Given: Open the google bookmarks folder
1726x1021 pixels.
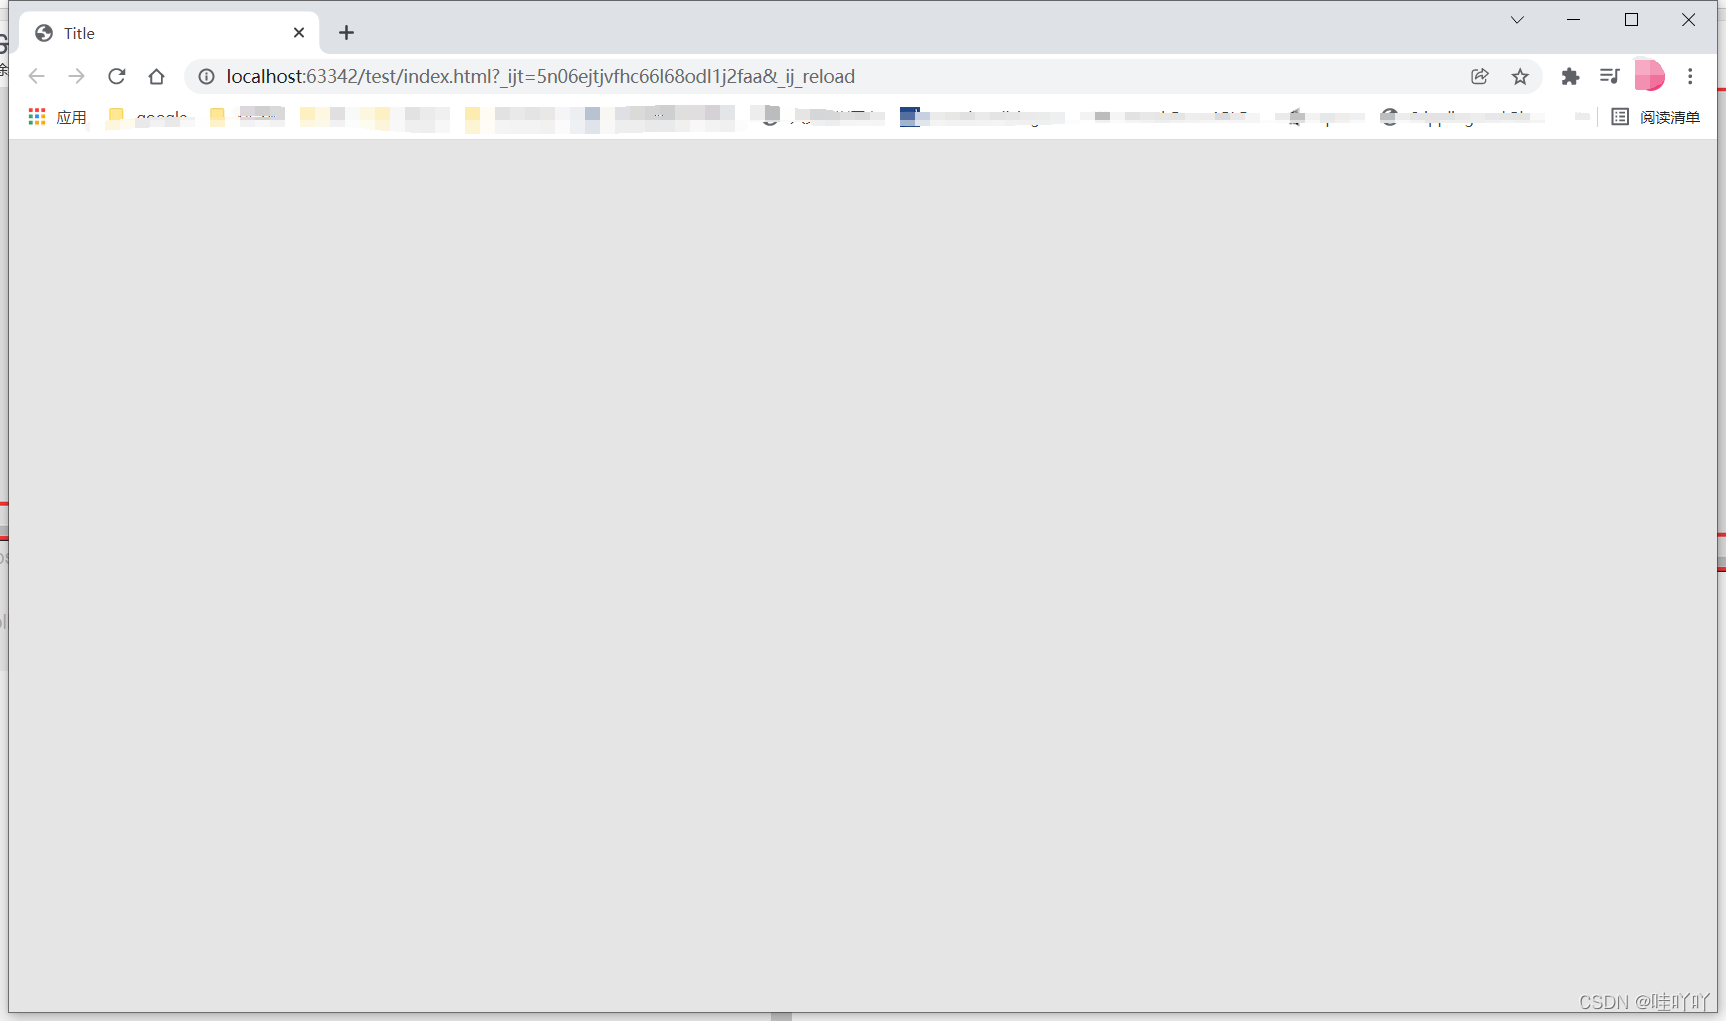Looking at the screenshot, I should point(148,117).
